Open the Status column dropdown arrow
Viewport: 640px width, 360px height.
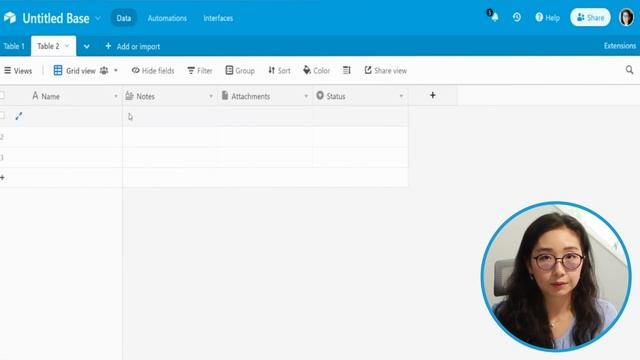pos(401,96)
